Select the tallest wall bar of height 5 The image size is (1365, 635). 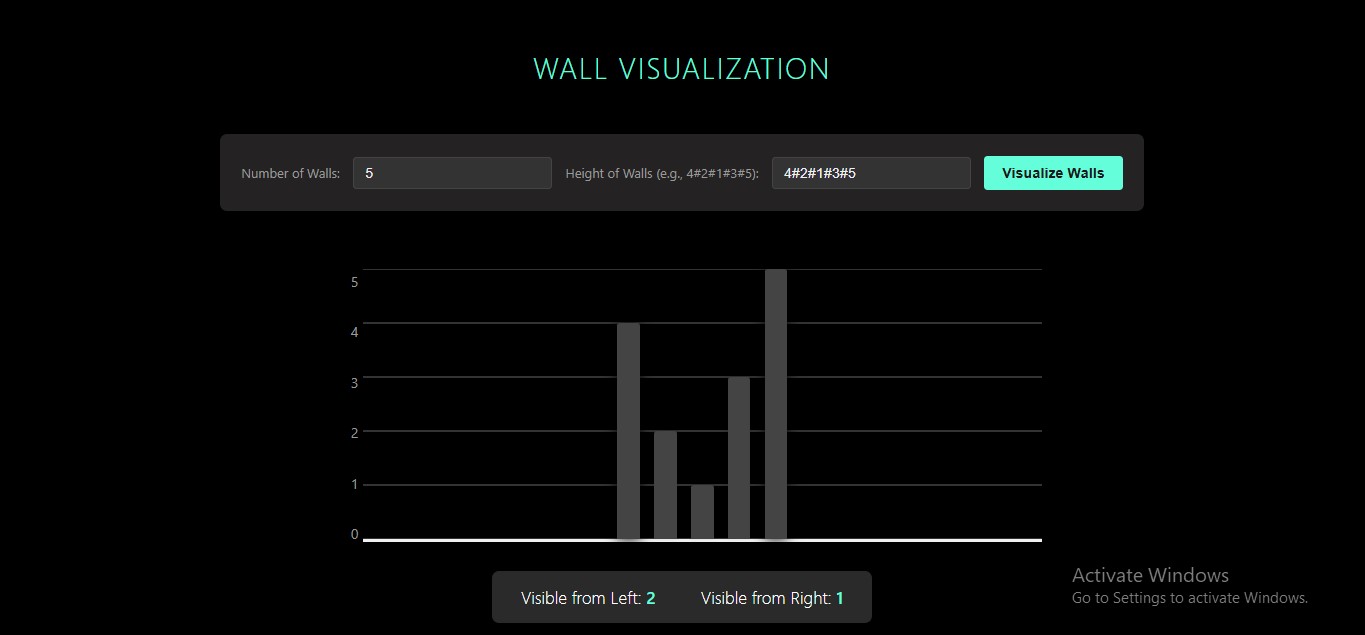pyautogui.click(x=775, y=400)
